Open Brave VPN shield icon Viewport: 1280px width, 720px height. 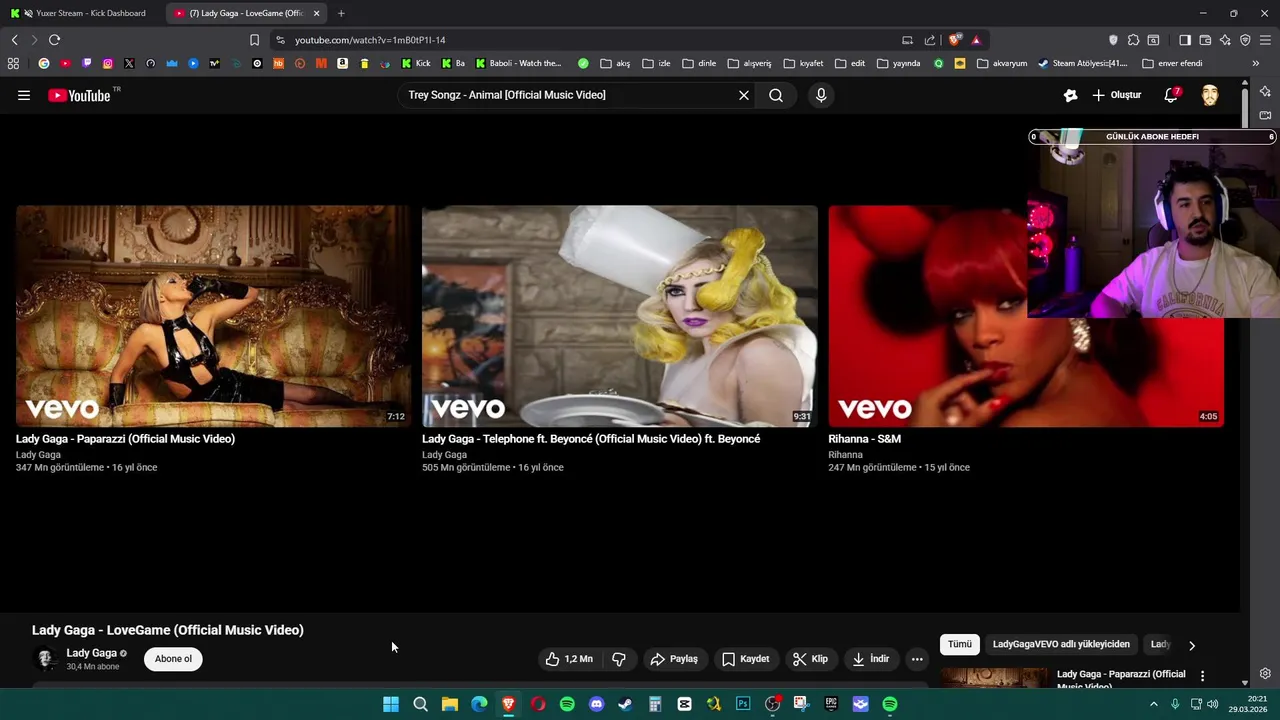coord(1245,40)
